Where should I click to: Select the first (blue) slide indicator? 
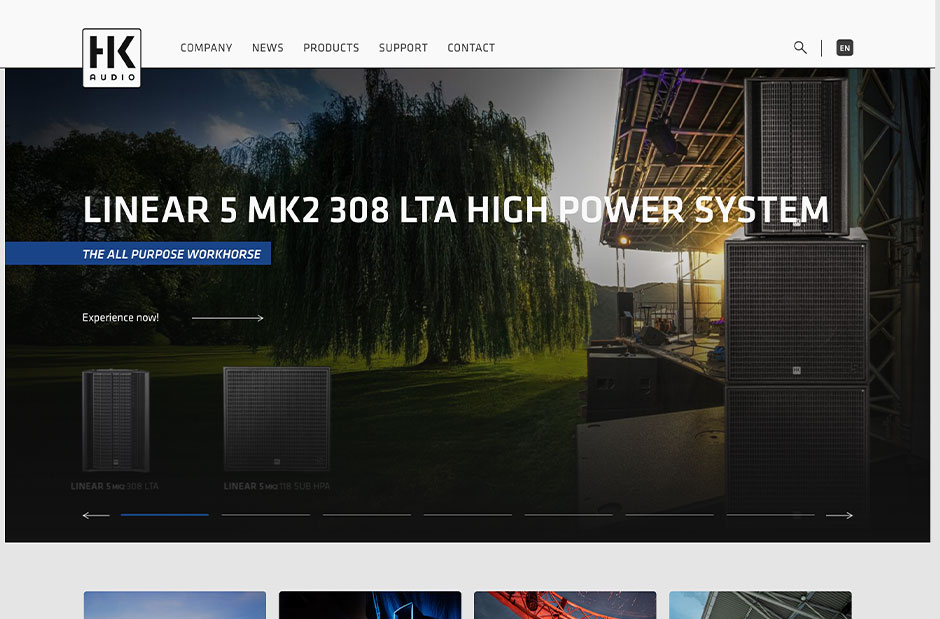(165, 515)
